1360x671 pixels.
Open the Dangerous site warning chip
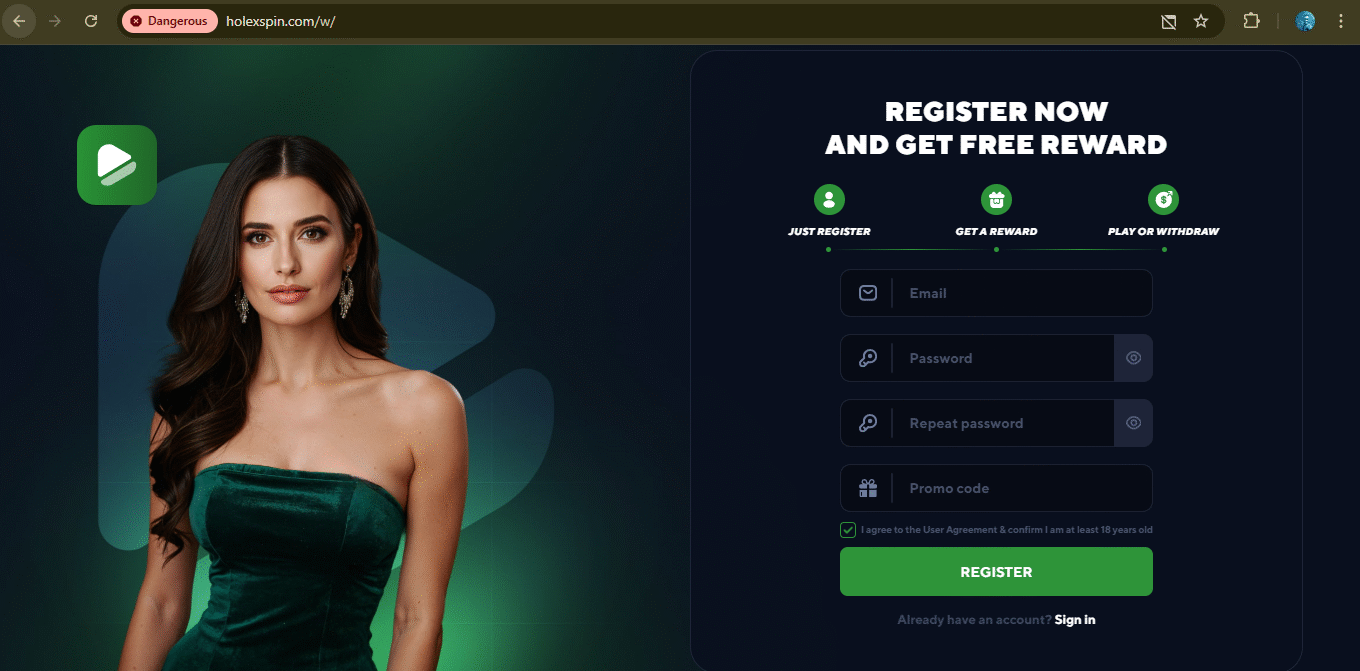[170, 21]
